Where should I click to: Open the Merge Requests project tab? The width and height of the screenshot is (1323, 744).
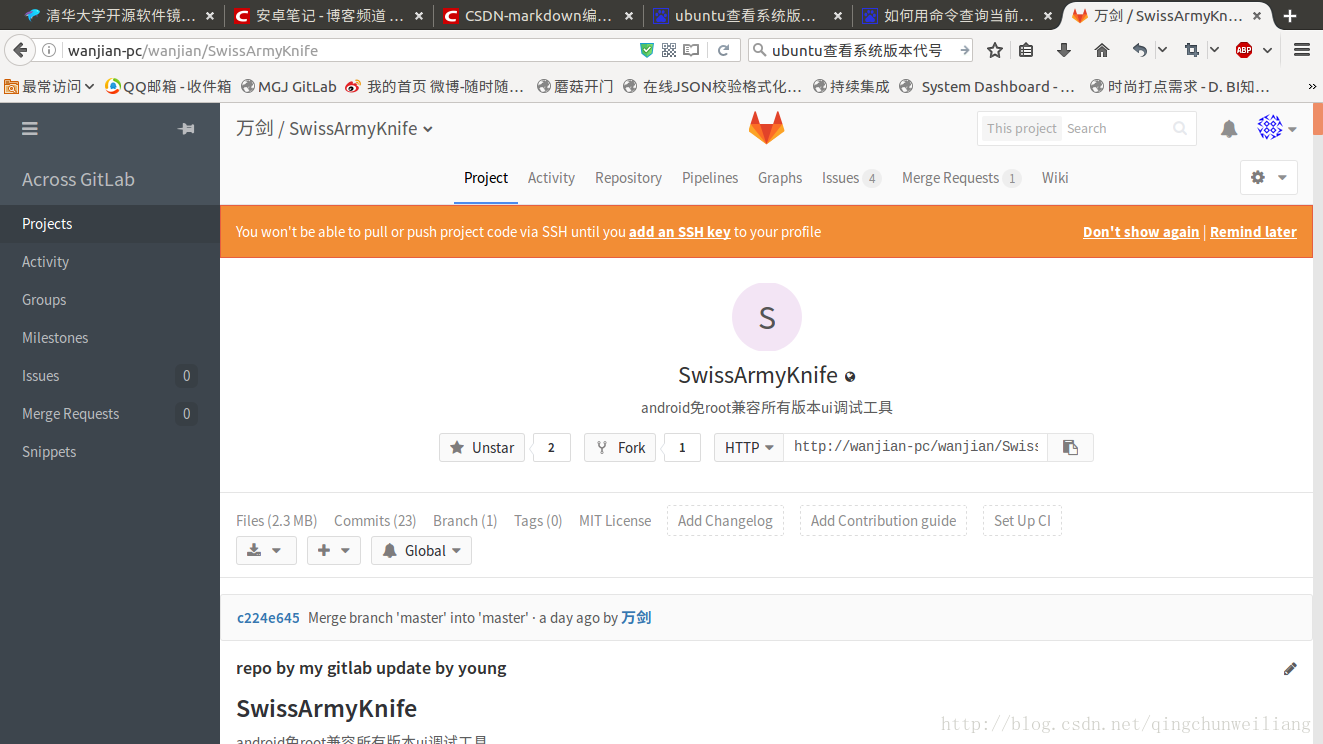pos(961,178)
